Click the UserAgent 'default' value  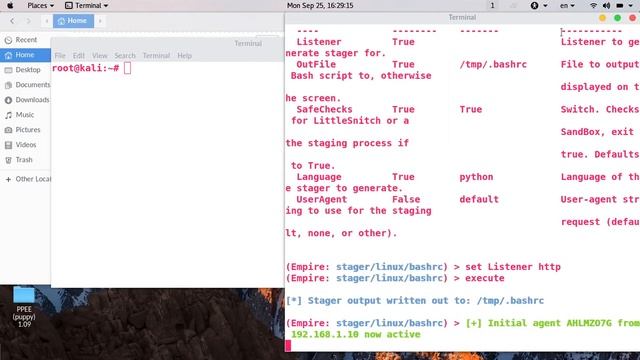[479, 200]
